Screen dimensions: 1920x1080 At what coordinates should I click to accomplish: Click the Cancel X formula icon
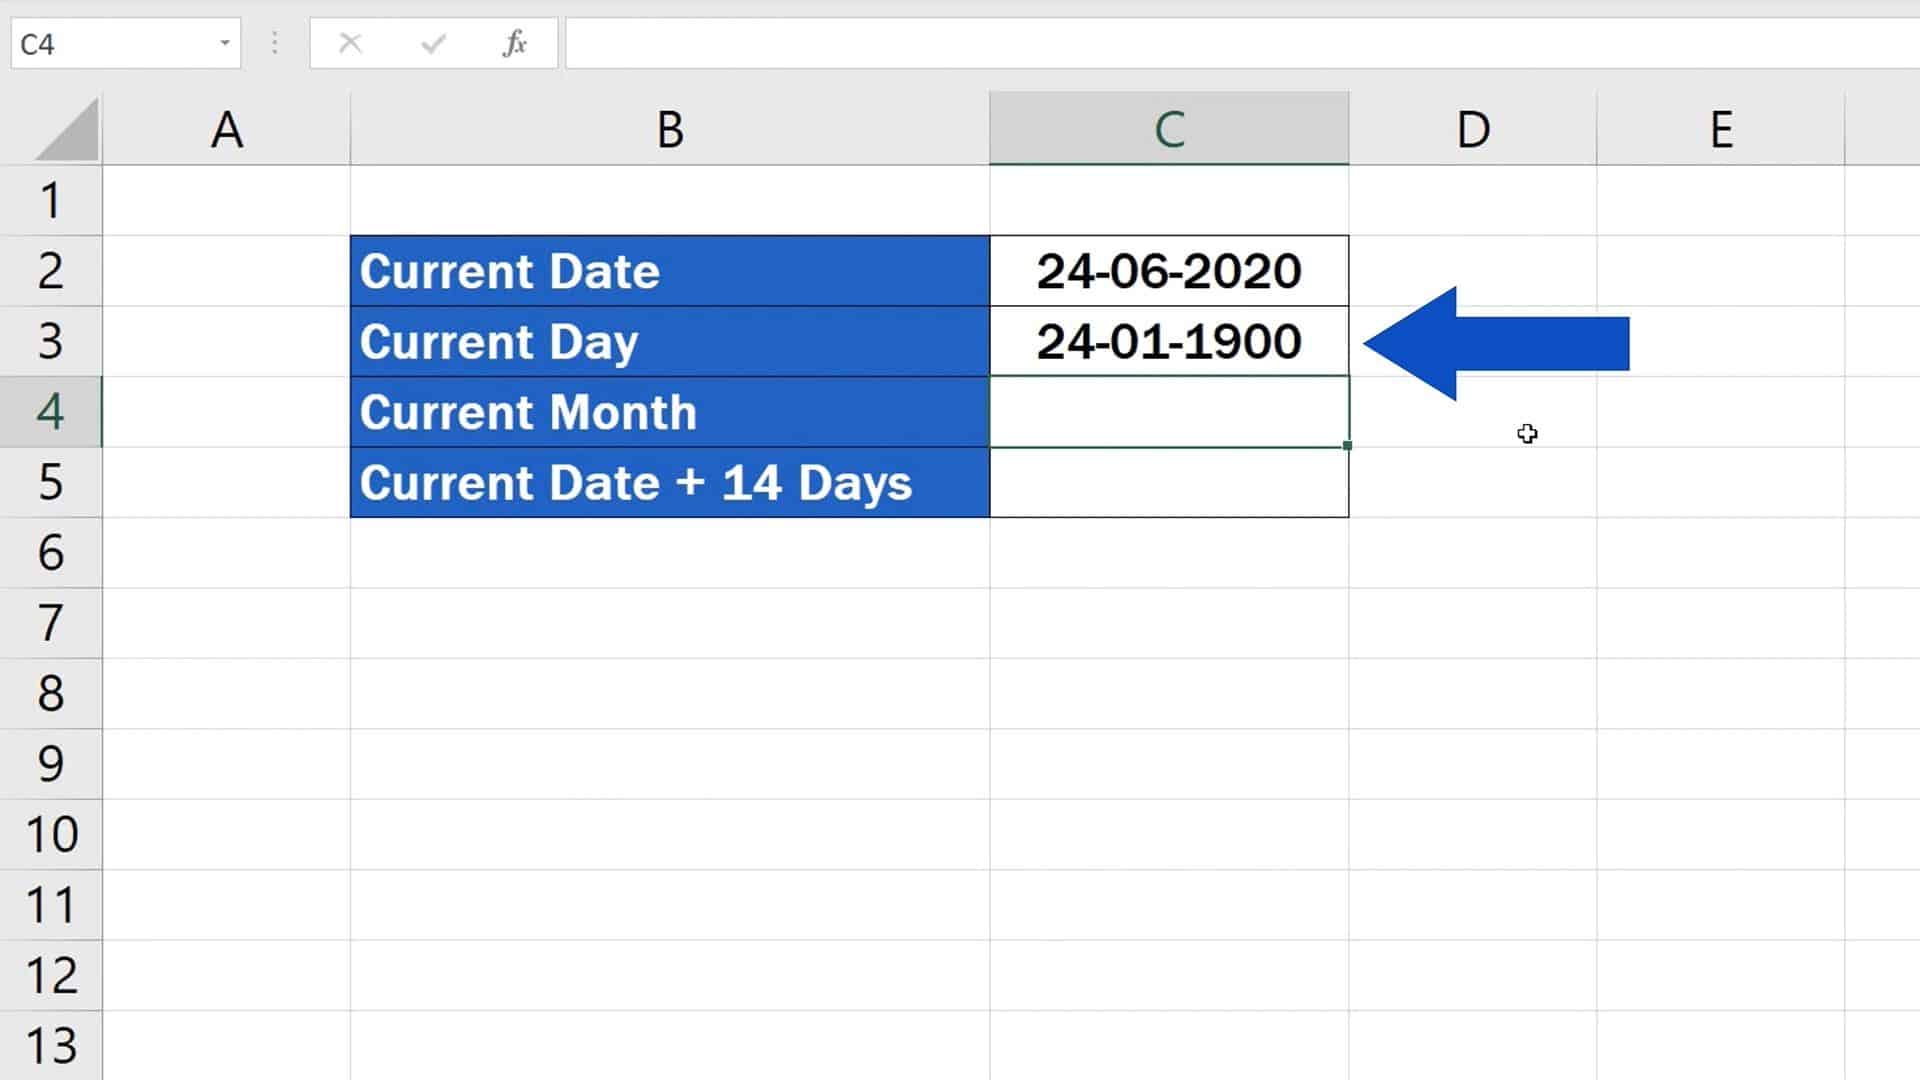coord(350,44)
